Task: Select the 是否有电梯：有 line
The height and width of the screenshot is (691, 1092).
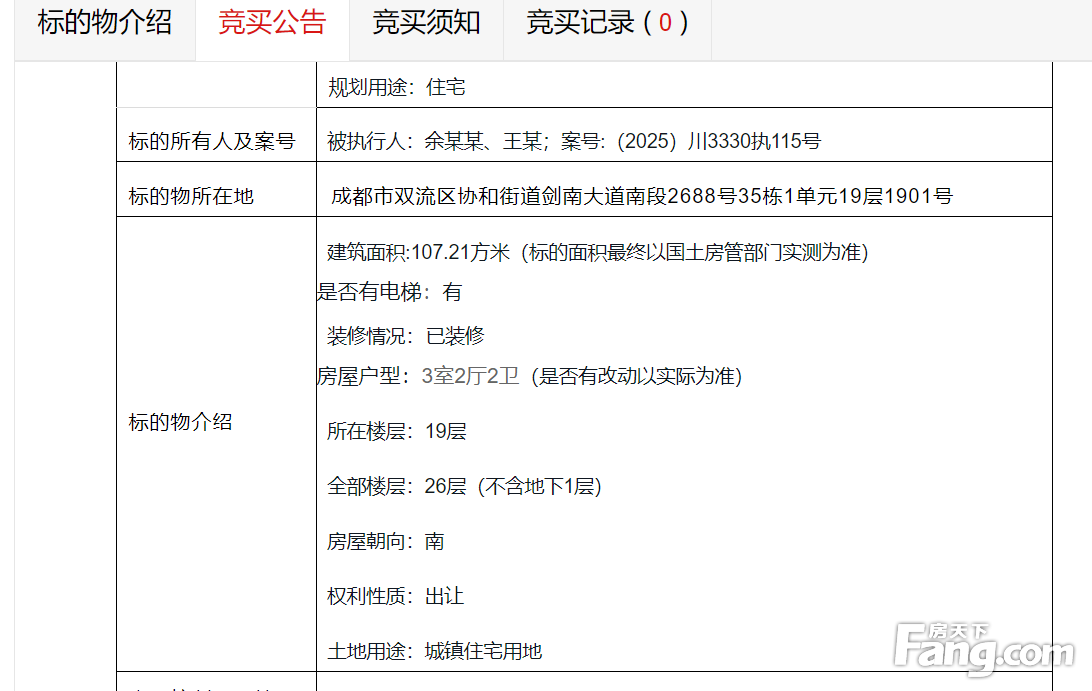Action: tap(390, 293)
